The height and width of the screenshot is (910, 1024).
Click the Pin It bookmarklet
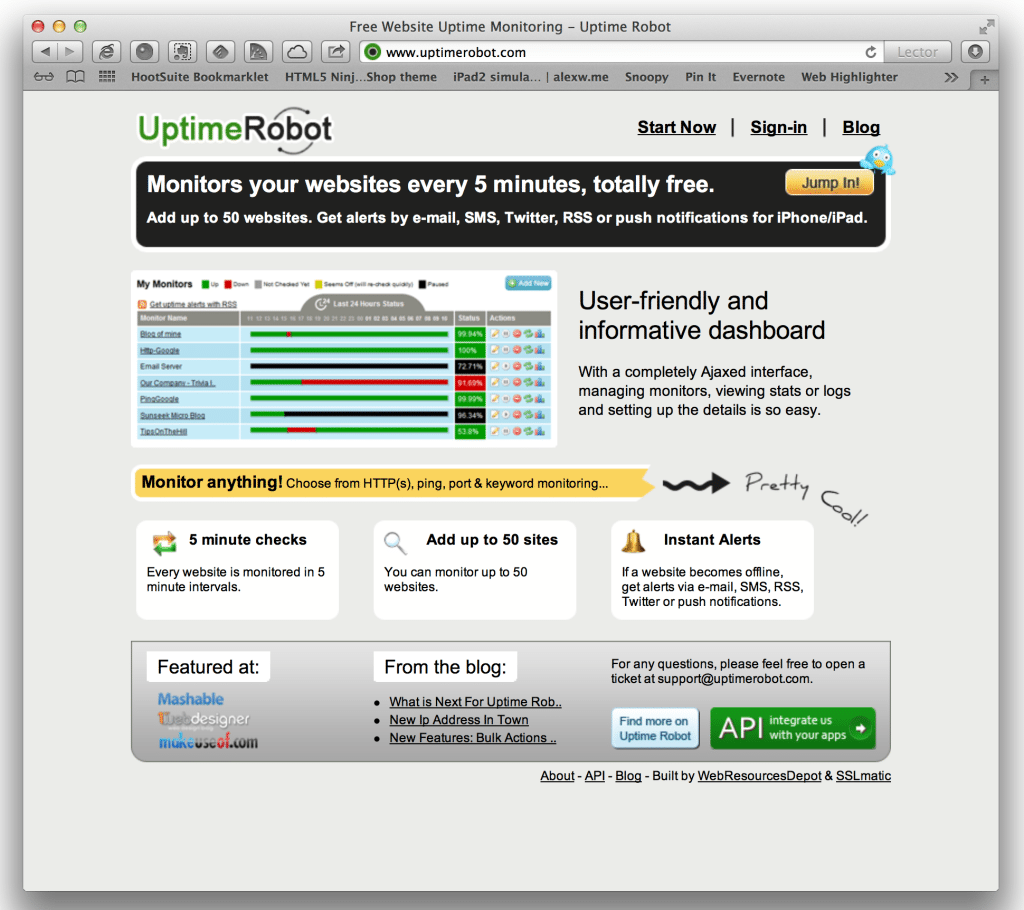[x=700, y=77]
